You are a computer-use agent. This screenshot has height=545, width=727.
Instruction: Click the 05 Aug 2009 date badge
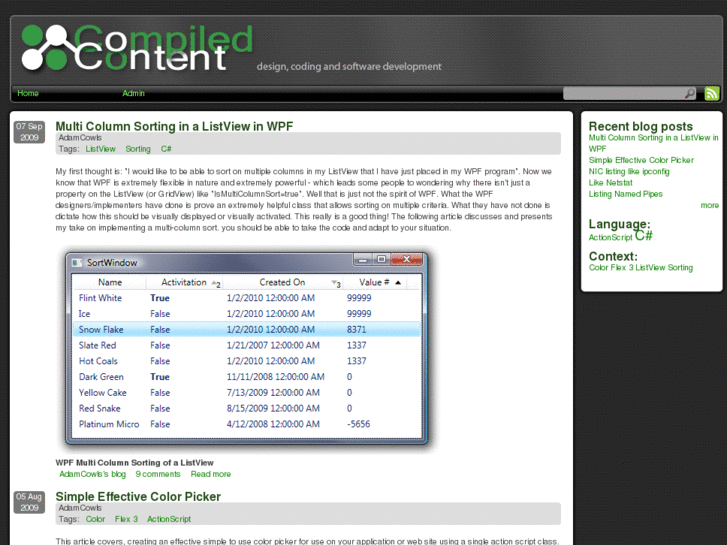tap(29, 502)
